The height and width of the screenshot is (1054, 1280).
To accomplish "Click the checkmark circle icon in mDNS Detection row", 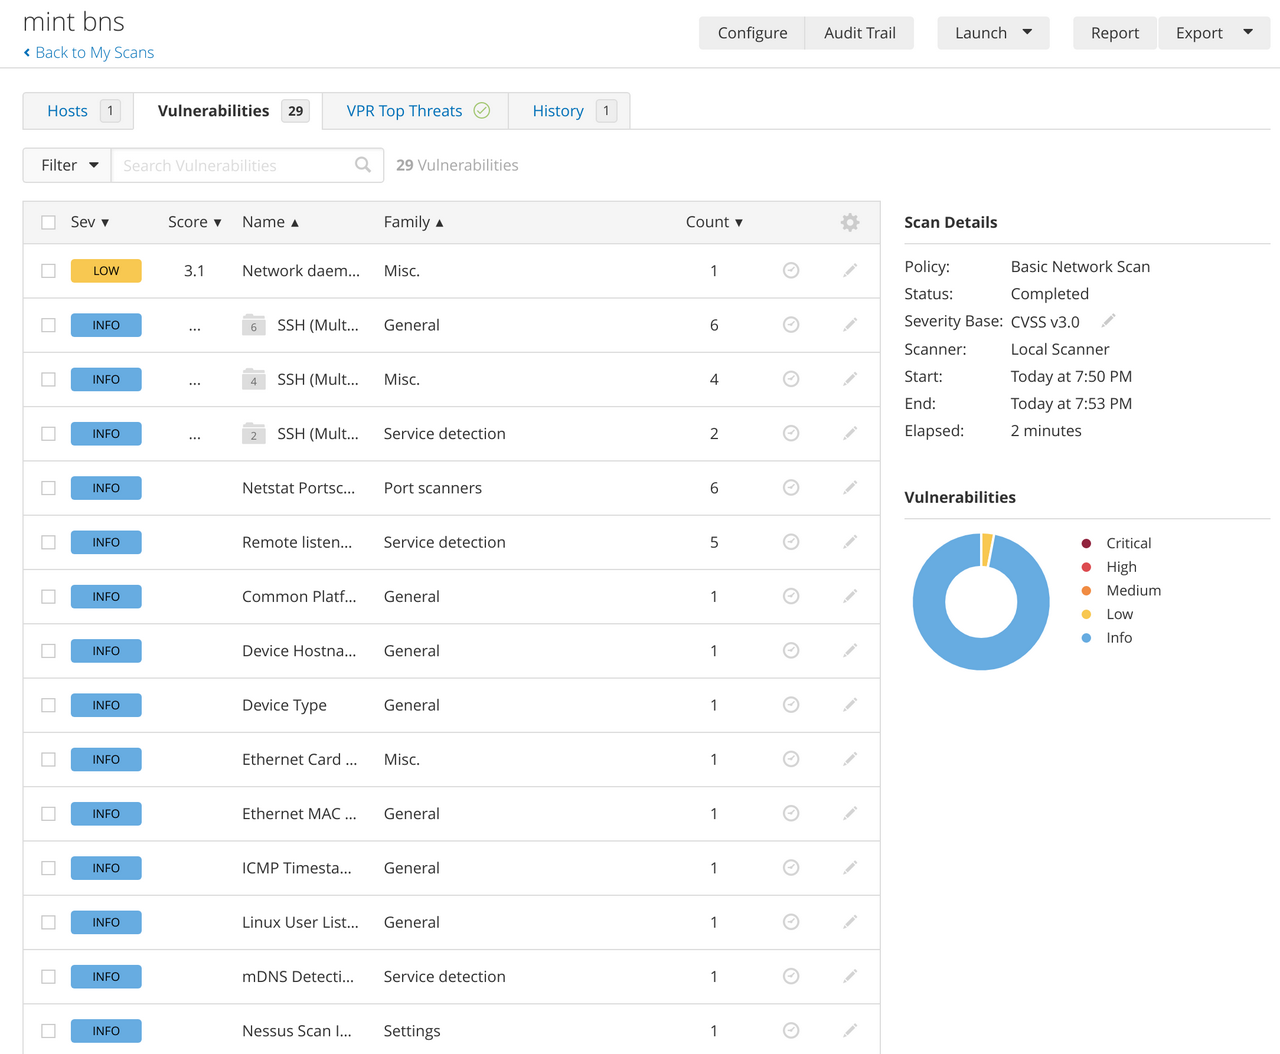I will click(x=790, y=977).
